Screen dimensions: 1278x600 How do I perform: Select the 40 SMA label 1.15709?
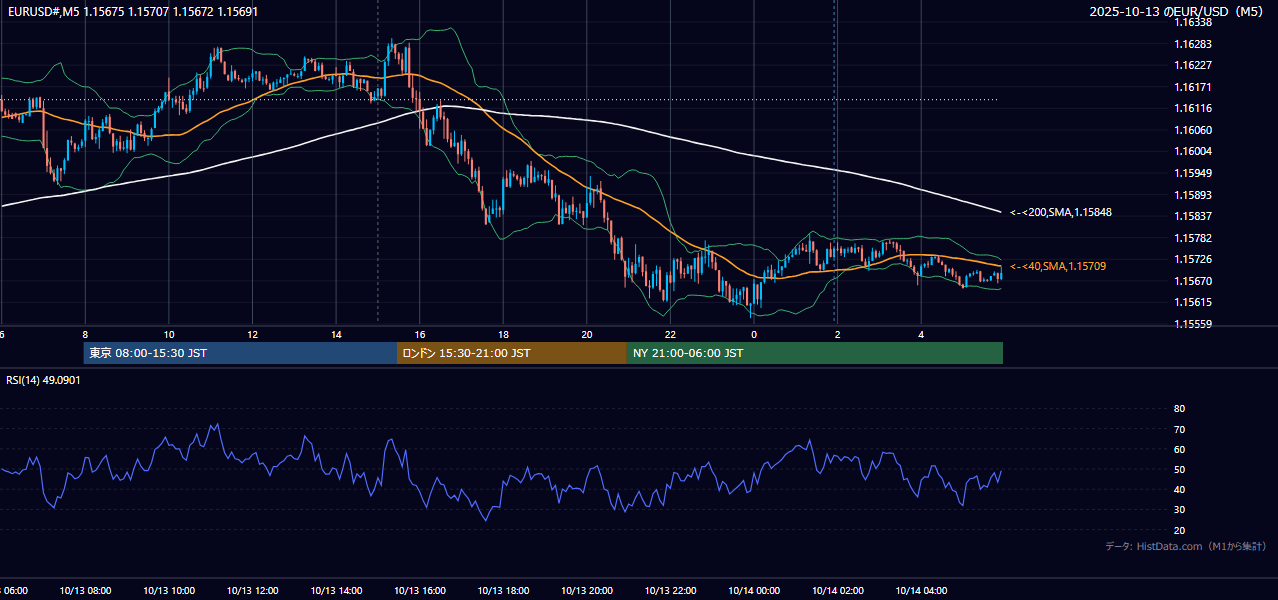pos(1058,266)
